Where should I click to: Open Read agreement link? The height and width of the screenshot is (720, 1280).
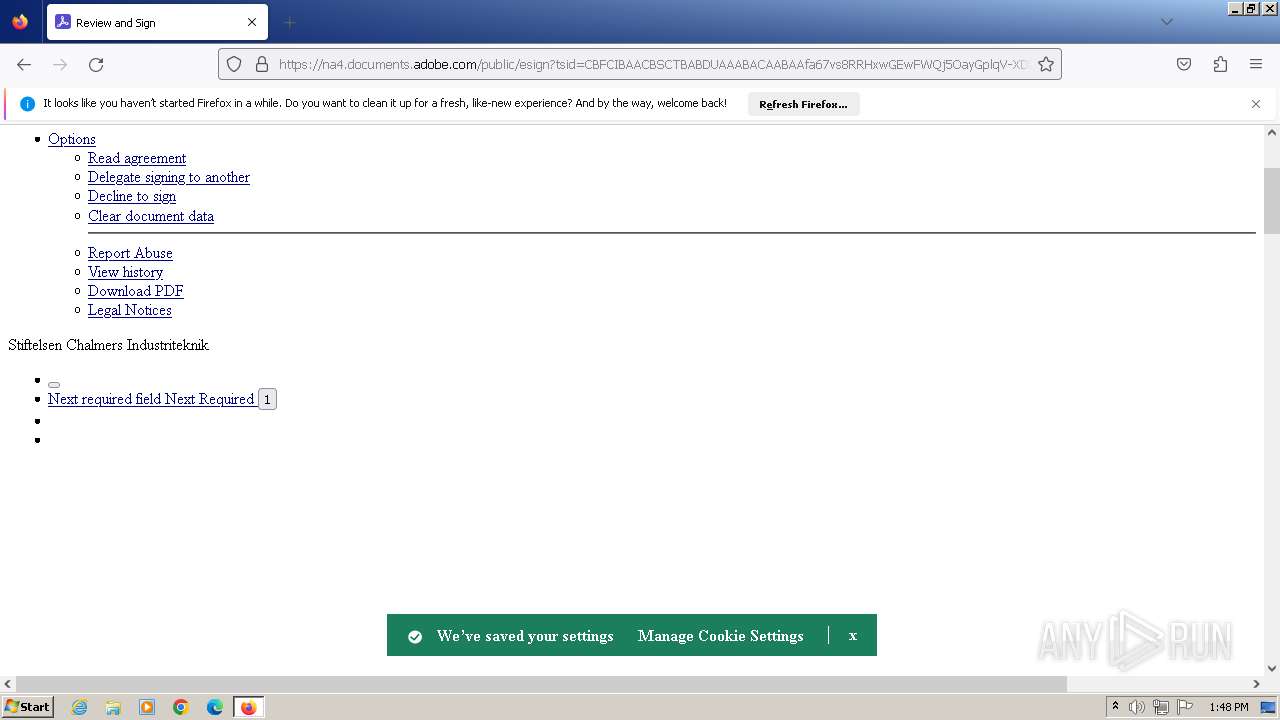point(137,158)
